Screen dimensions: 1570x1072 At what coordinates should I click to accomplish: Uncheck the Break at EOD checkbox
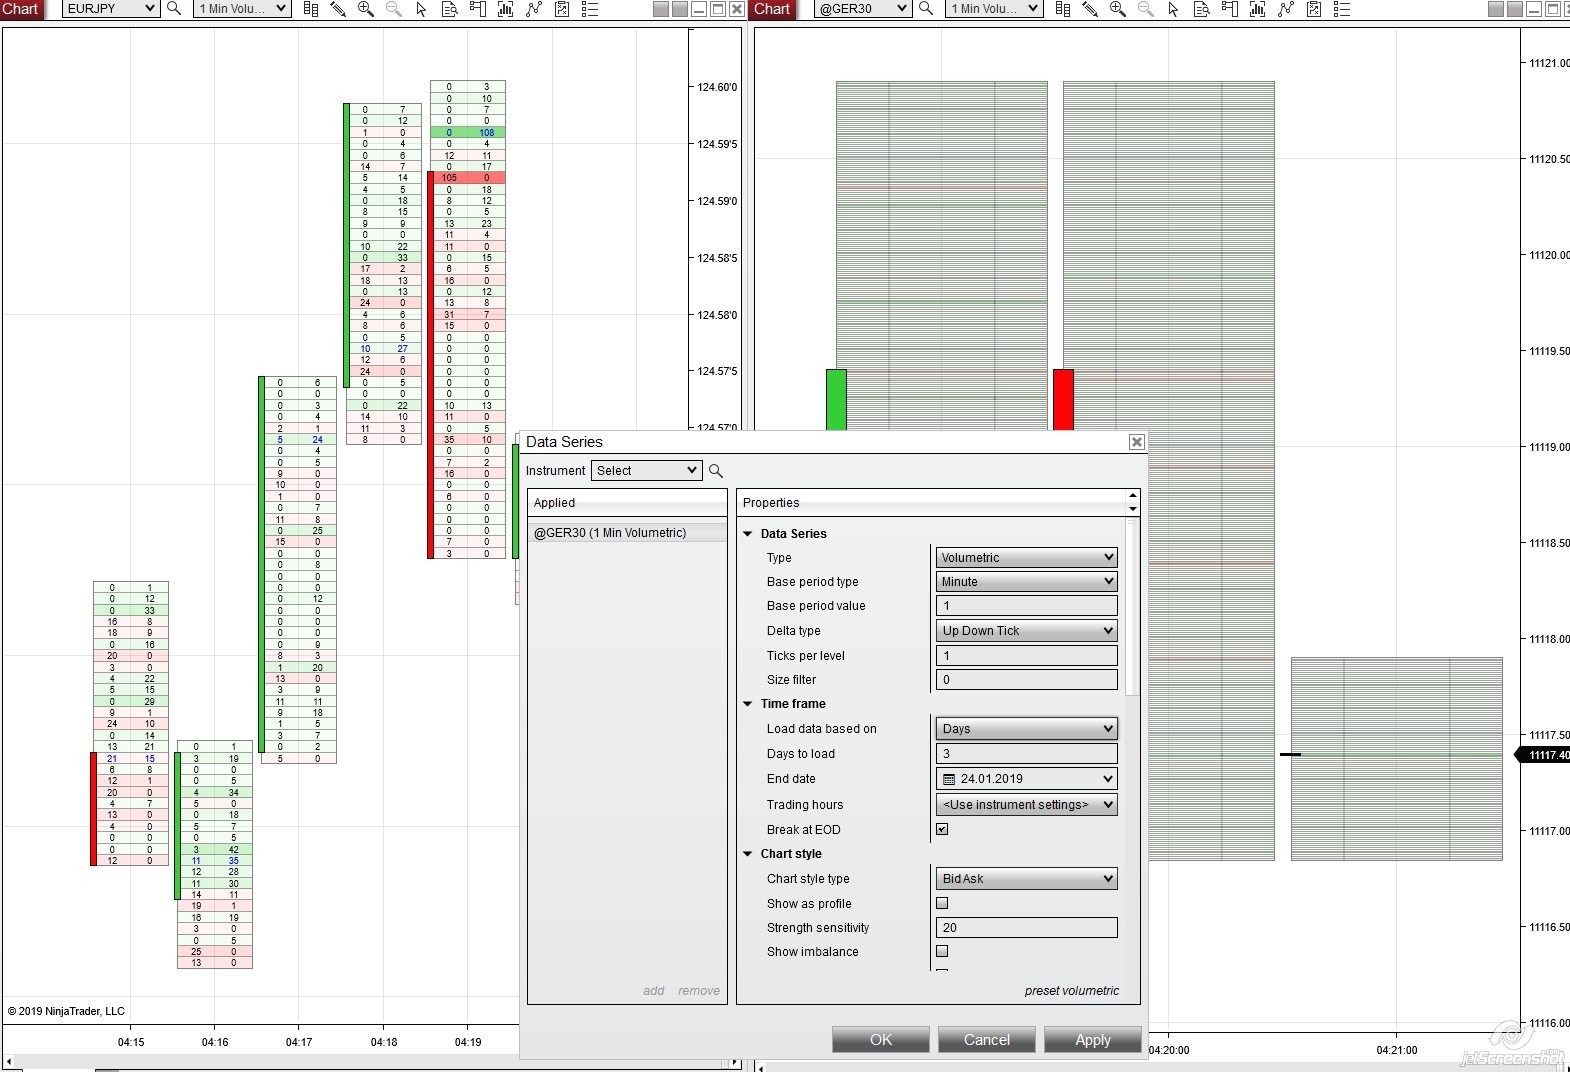942,829
